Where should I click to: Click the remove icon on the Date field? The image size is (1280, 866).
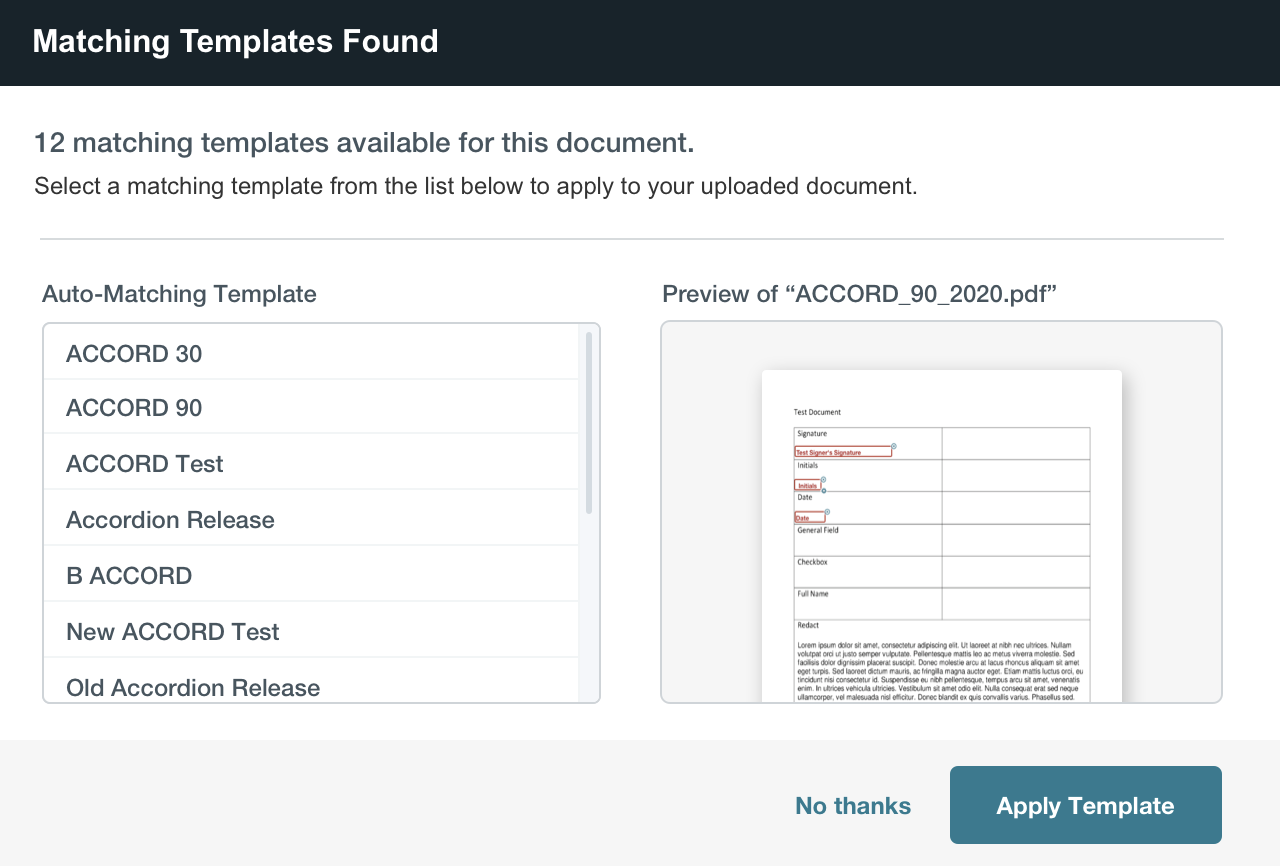click(827, 512)
